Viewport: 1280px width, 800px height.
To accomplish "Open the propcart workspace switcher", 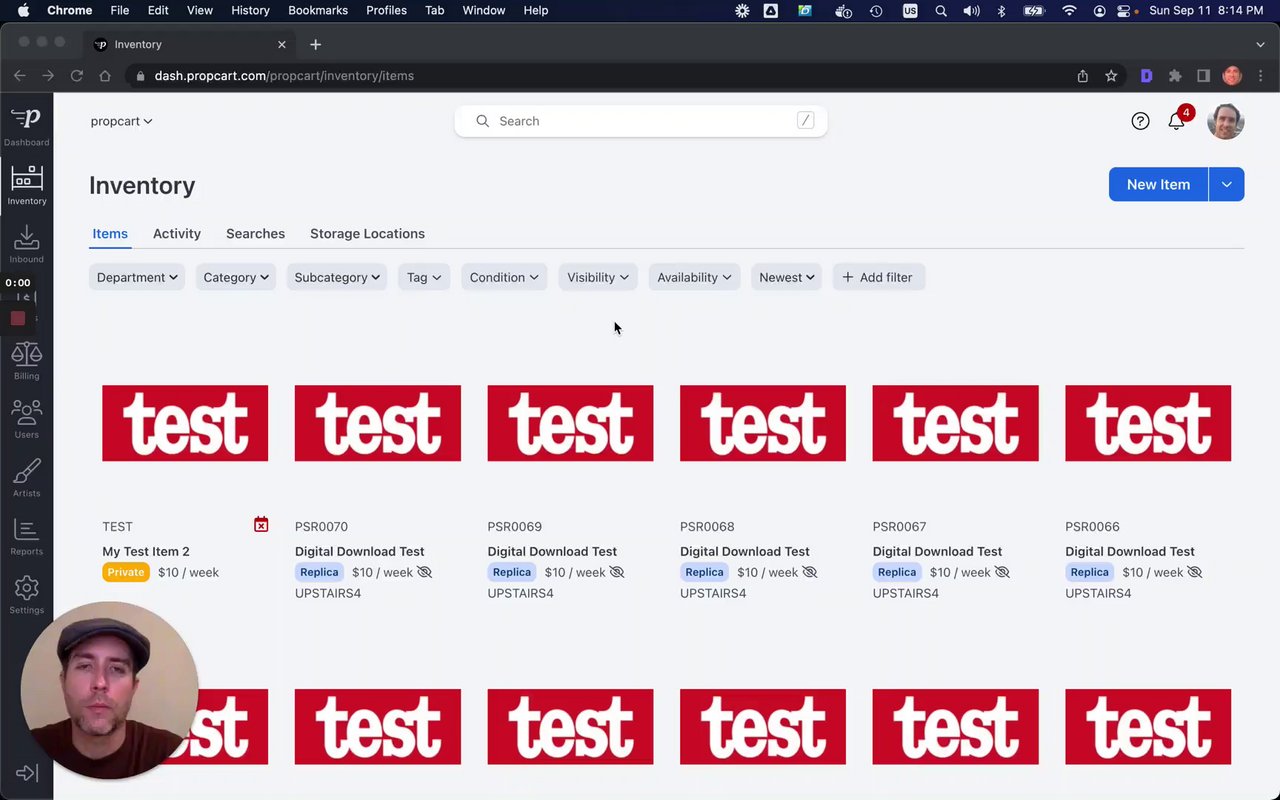I will pos(121,121).
